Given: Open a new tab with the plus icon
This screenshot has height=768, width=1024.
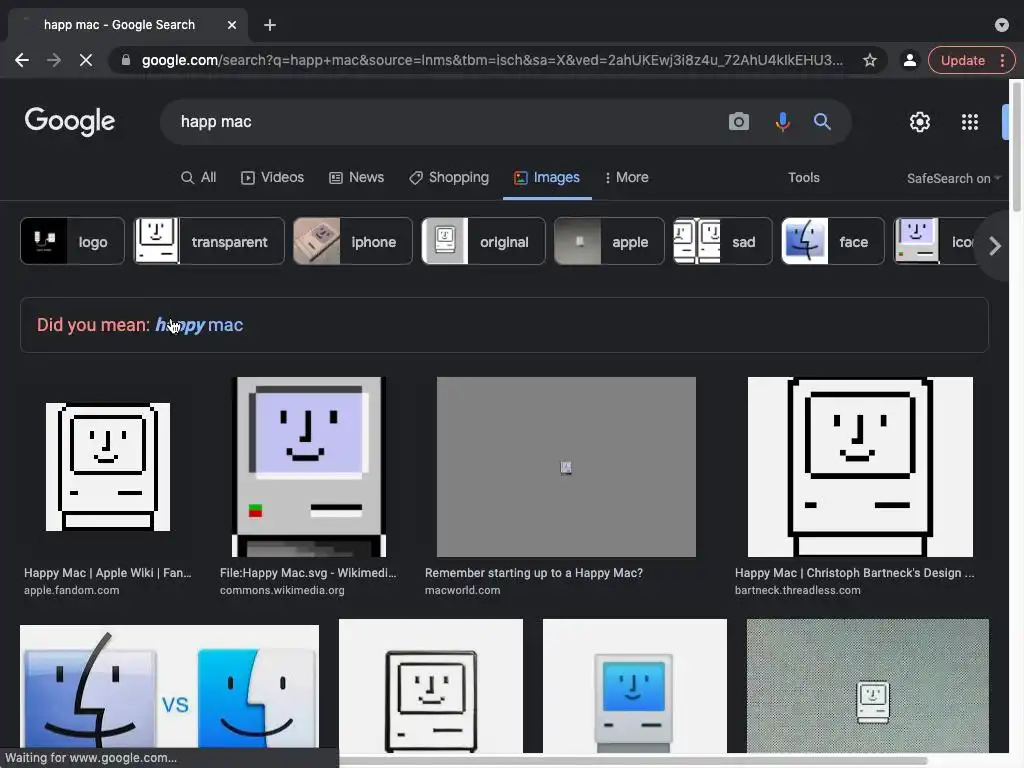Looking at the screenshot, I should 270,25.
